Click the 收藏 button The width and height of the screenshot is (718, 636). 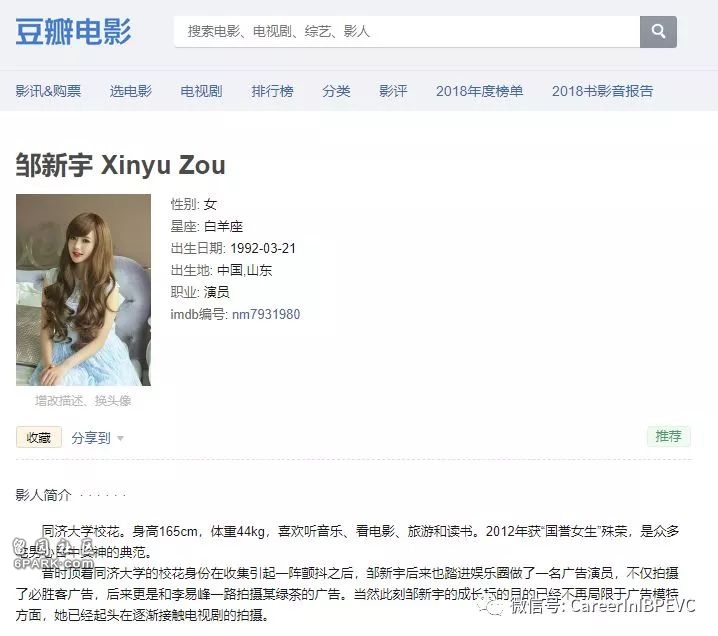point(39,437)
